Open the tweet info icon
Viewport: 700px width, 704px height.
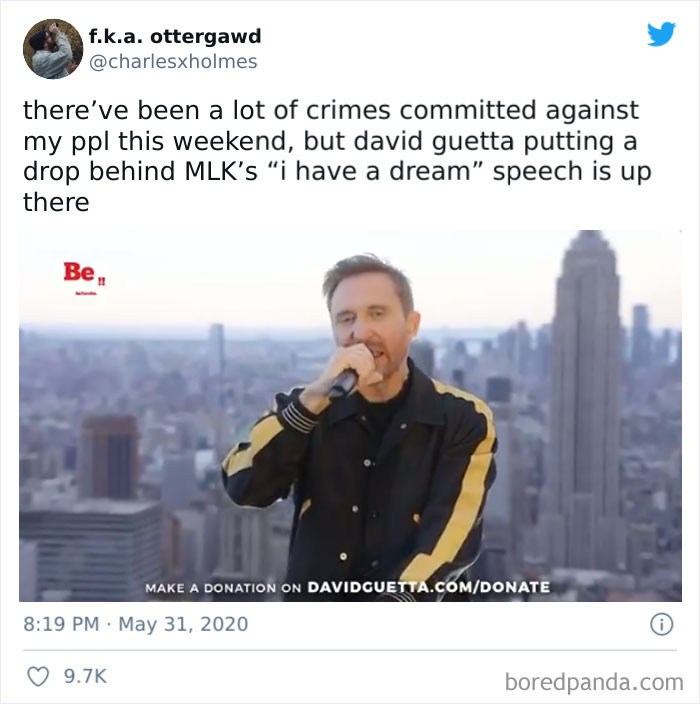point(661,624)
